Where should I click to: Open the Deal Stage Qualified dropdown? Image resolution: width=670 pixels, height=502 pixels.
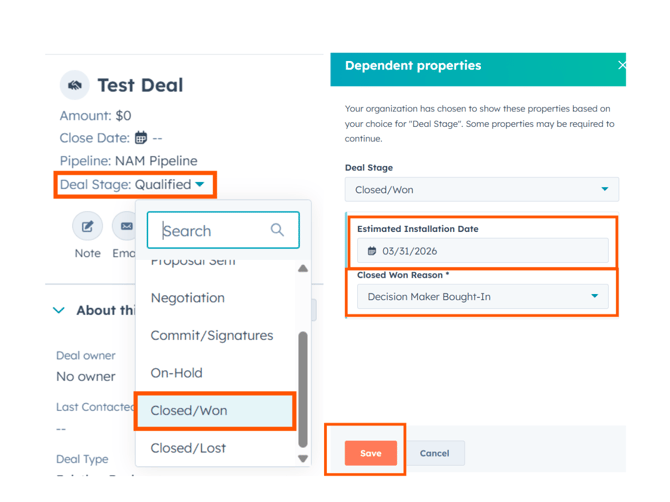200,185
